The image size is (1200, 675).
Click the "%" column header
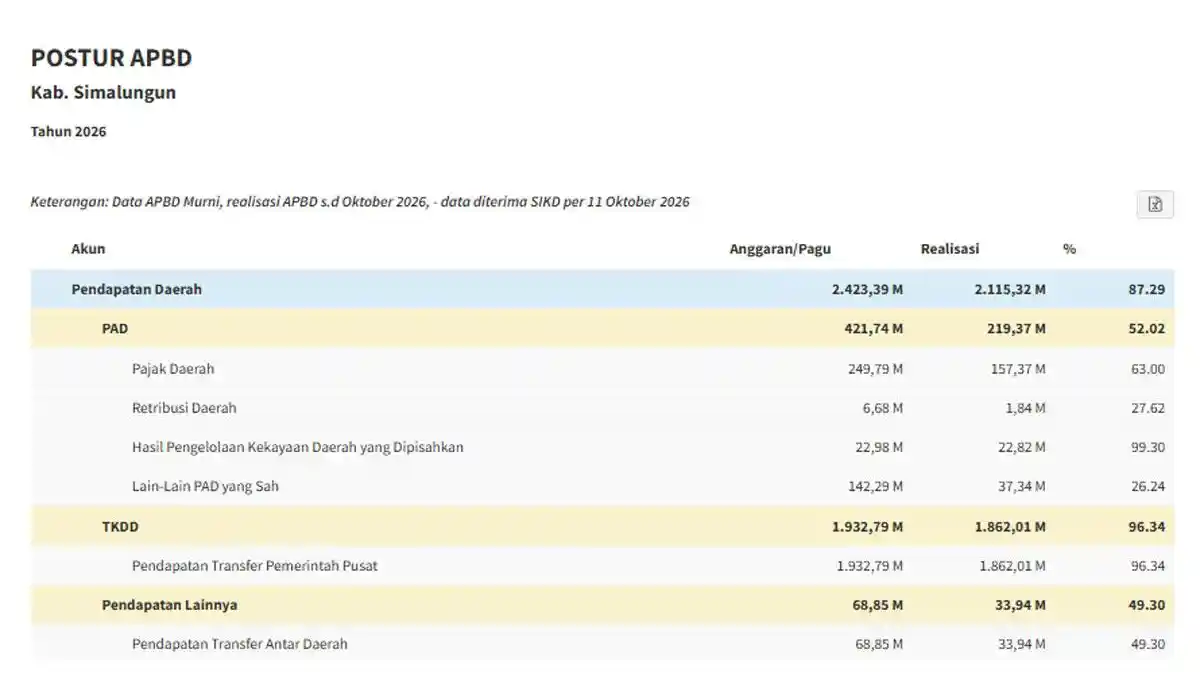(x=1069, y=249)
